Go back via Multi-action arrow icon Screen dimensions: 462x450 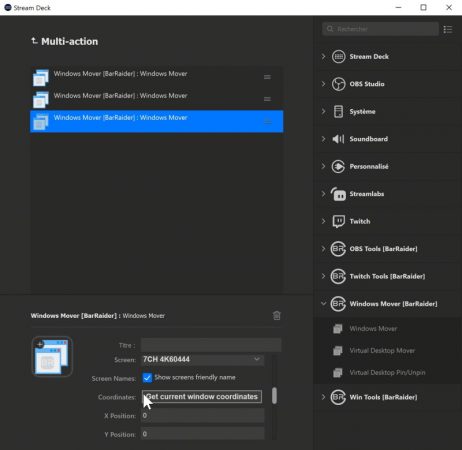34,41
